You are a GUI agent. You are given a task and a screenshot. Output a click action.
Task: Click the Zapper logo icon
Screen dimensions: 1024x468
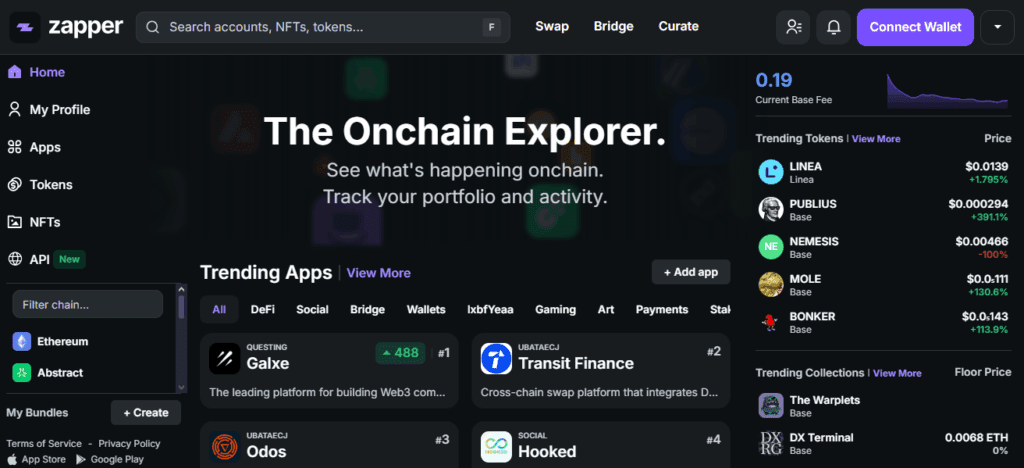pyautogui.click(x=25, y=27)
